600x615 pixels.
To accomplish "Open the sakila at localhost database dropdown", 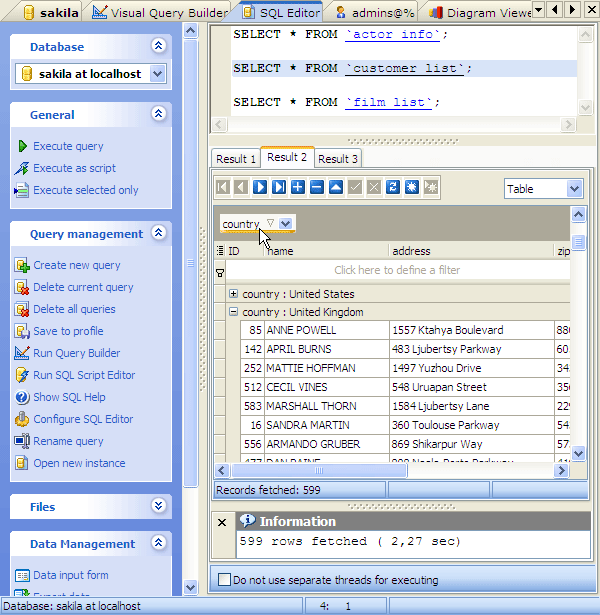I will 157,74.
